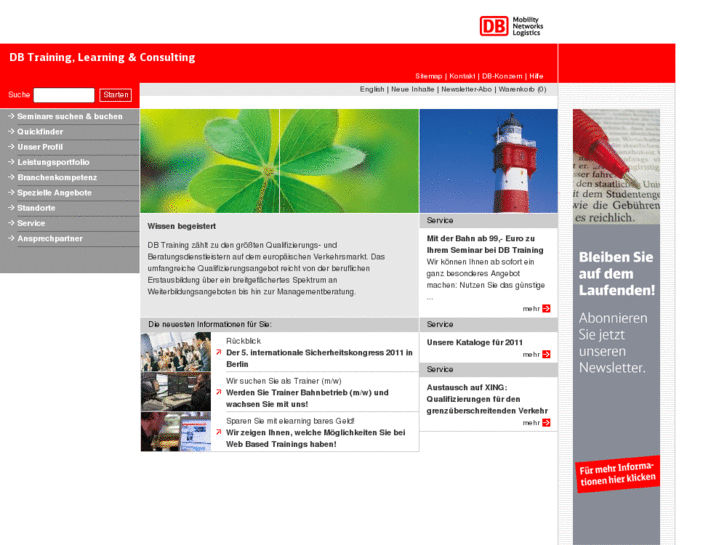This screenshot has height=545, width=727.
Task: Open the Sitemap link
Action: (428, 76)
